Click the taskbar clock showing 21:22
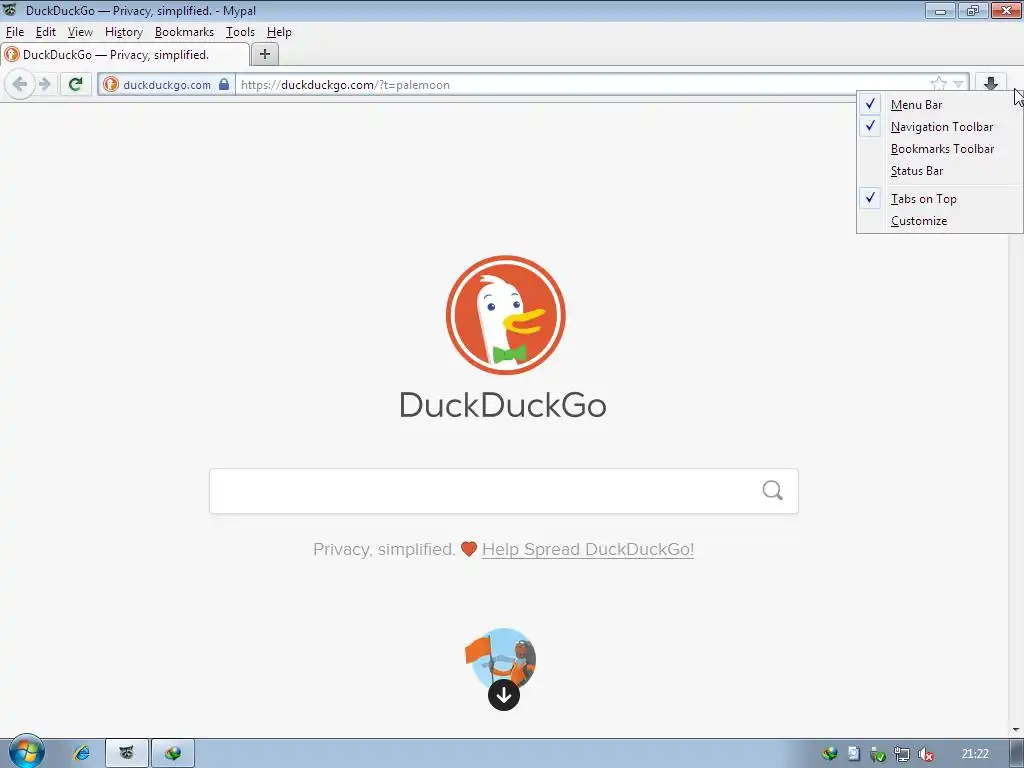The height and width of the screenshot is (768, 1024). pos(975,754)
